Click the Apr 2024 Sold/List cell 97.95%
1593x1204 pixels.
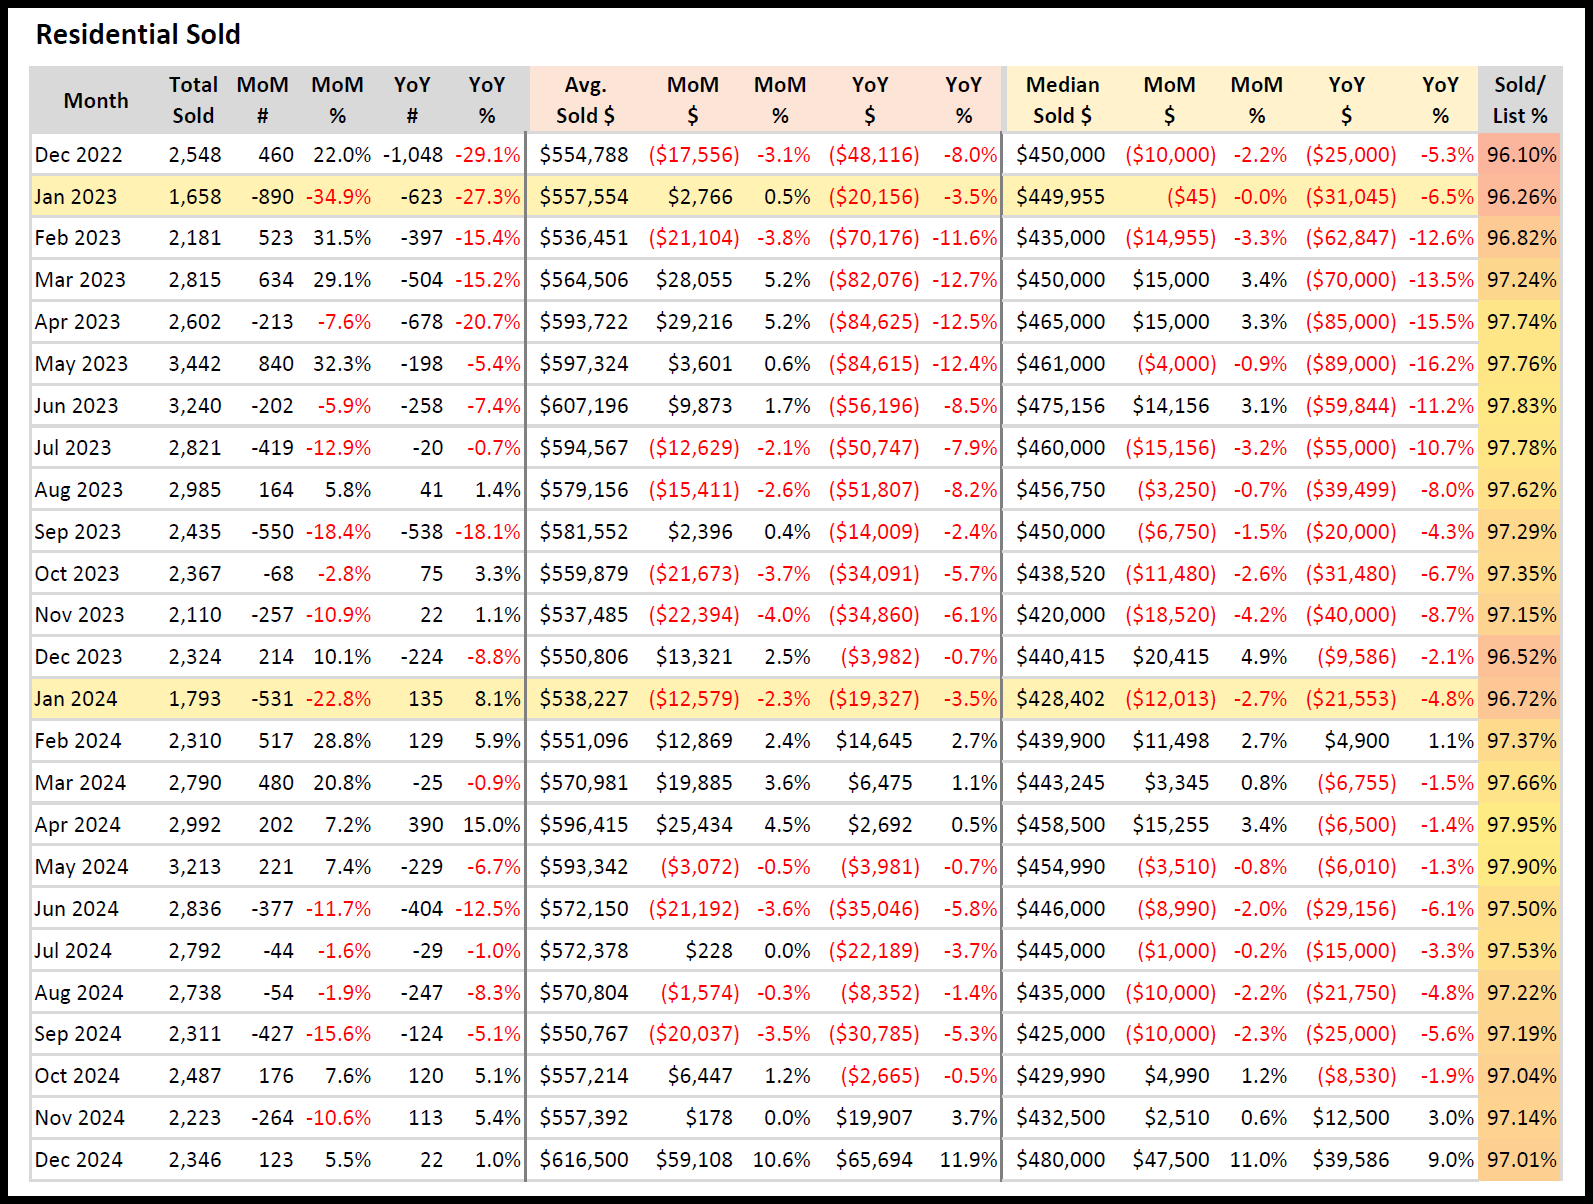click(x=1521, y=825)
